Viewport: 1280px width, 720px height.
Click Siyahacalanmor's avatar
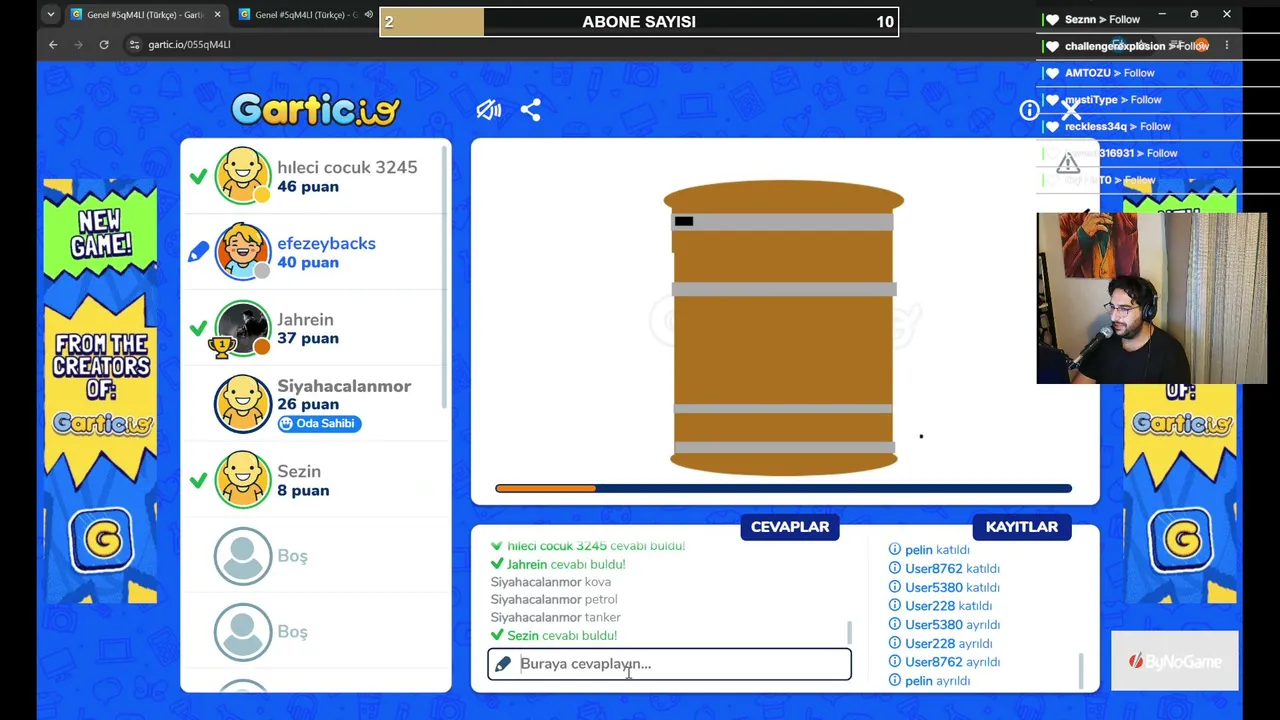coord(243,404)
